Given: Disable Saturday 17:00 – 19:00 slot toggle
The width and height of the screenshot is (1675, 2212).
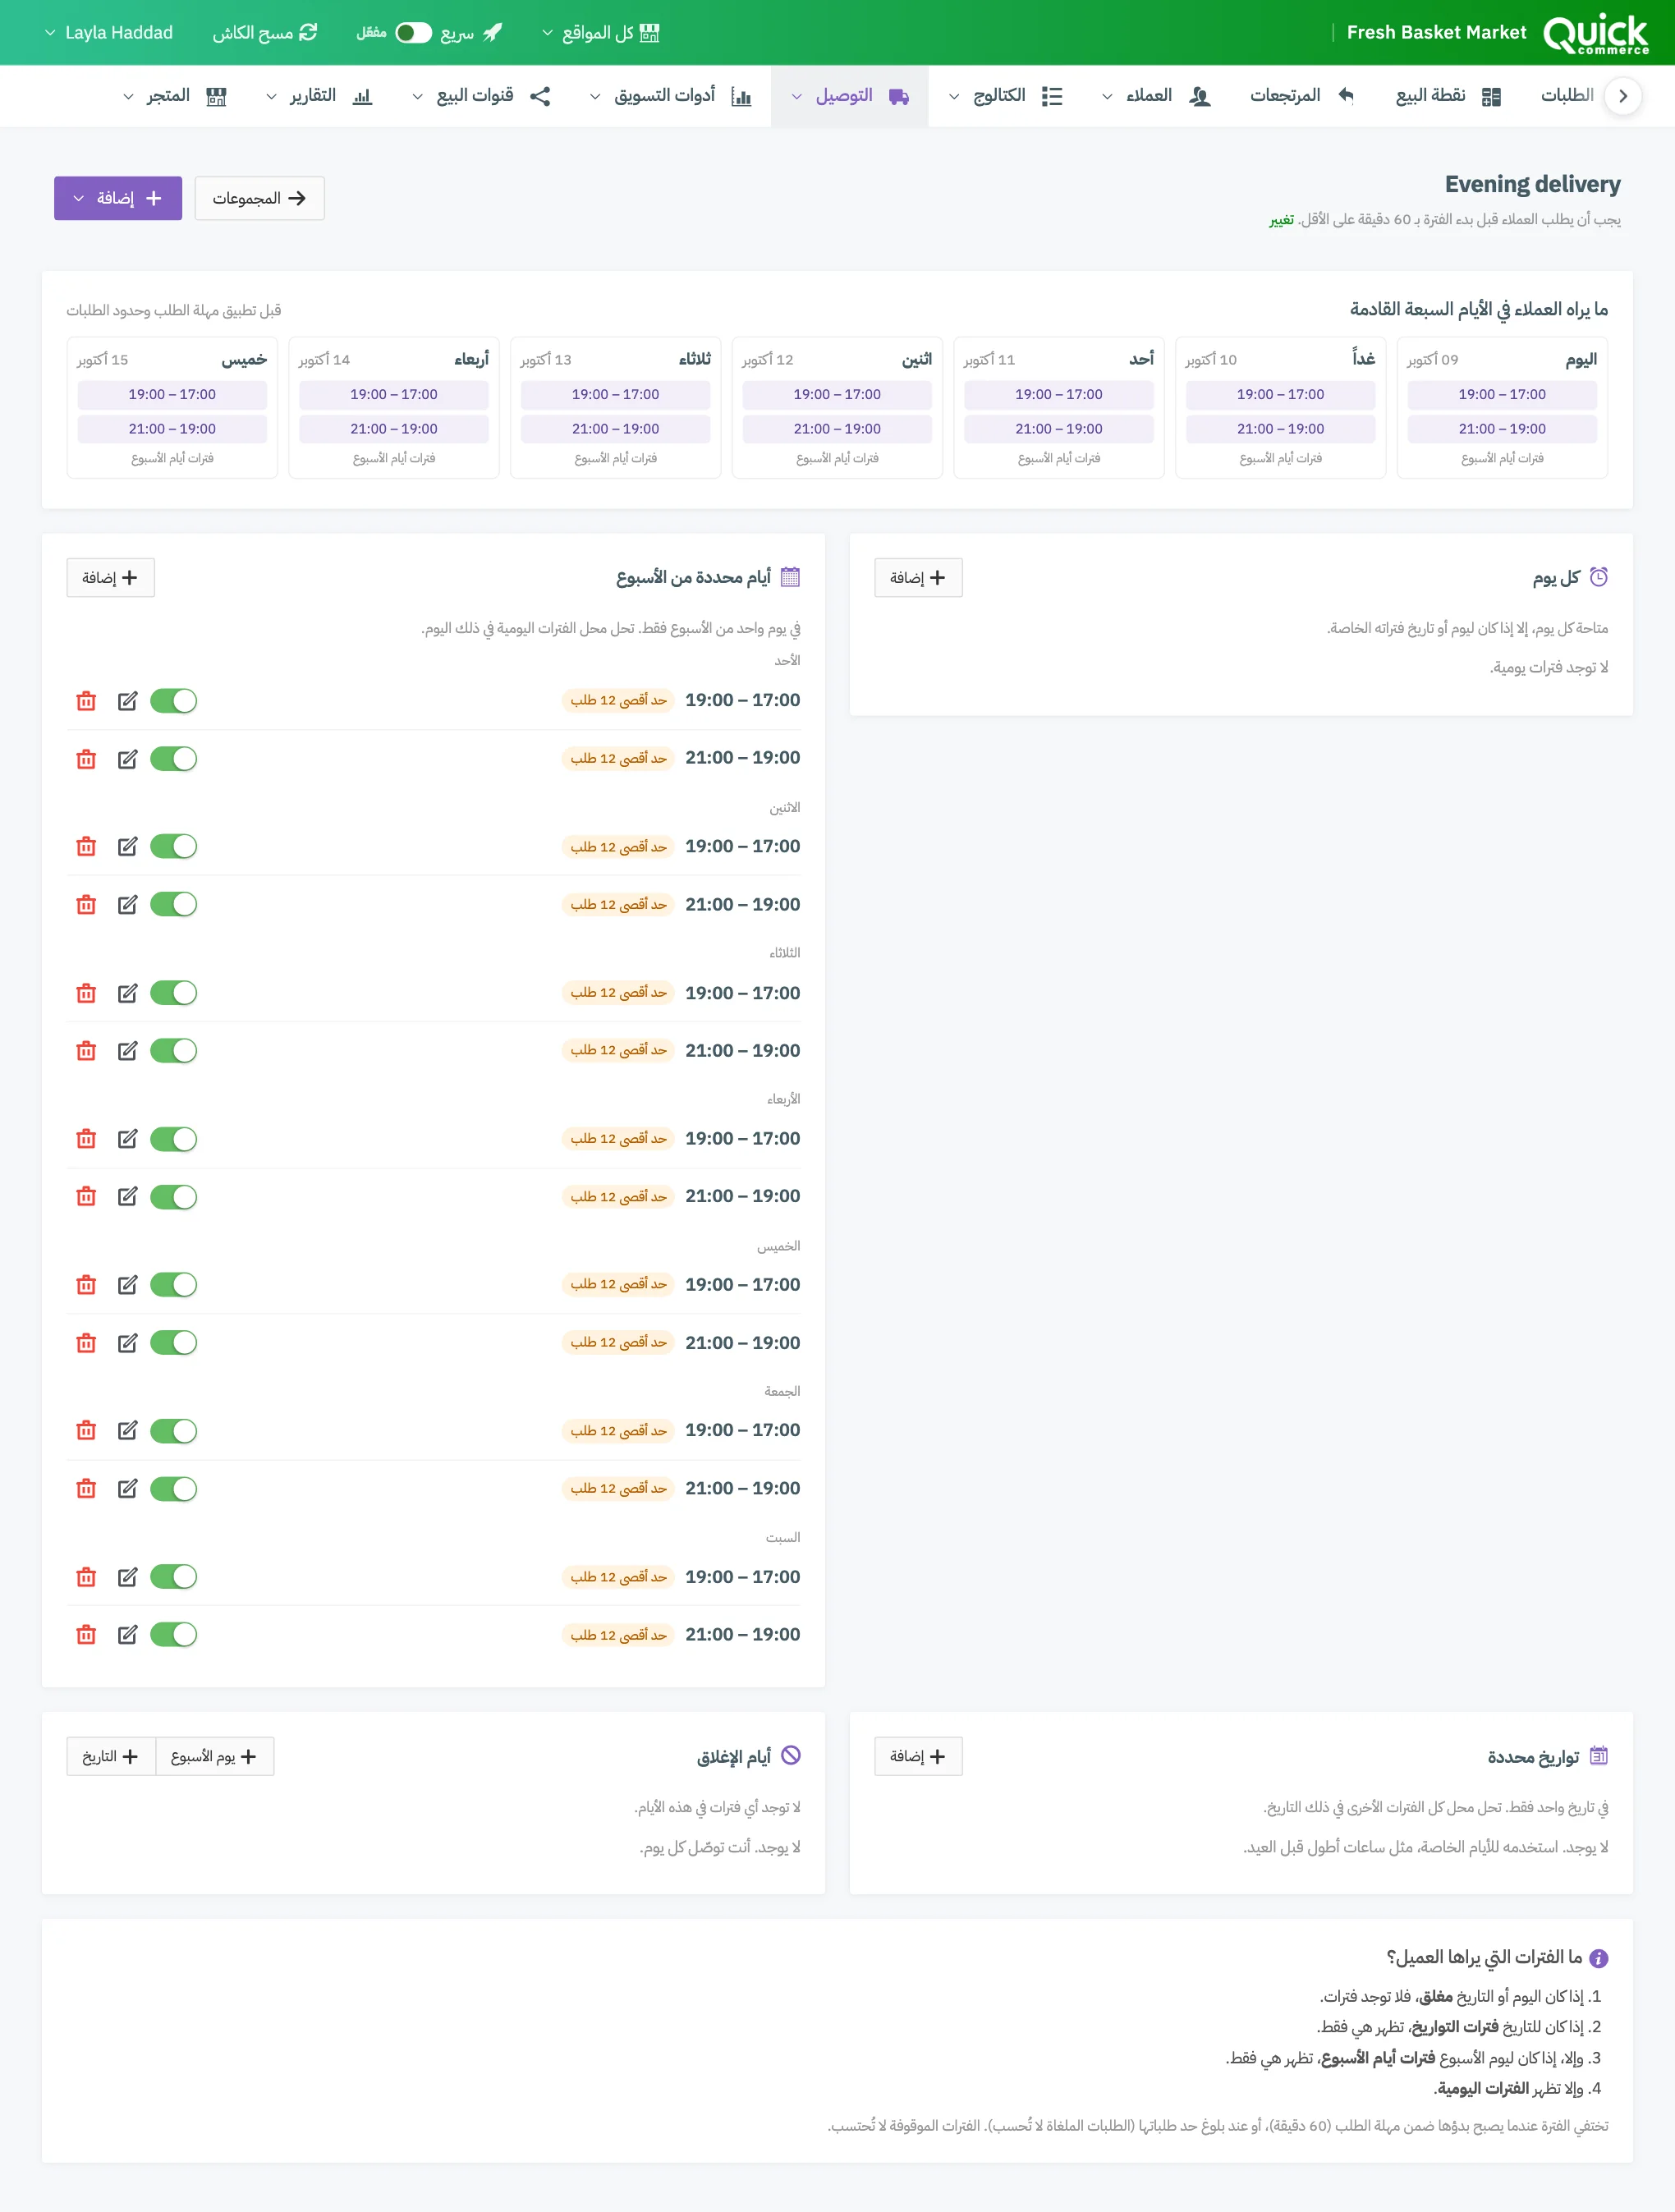Looking at the screenshot, I should coord(174,1577).
